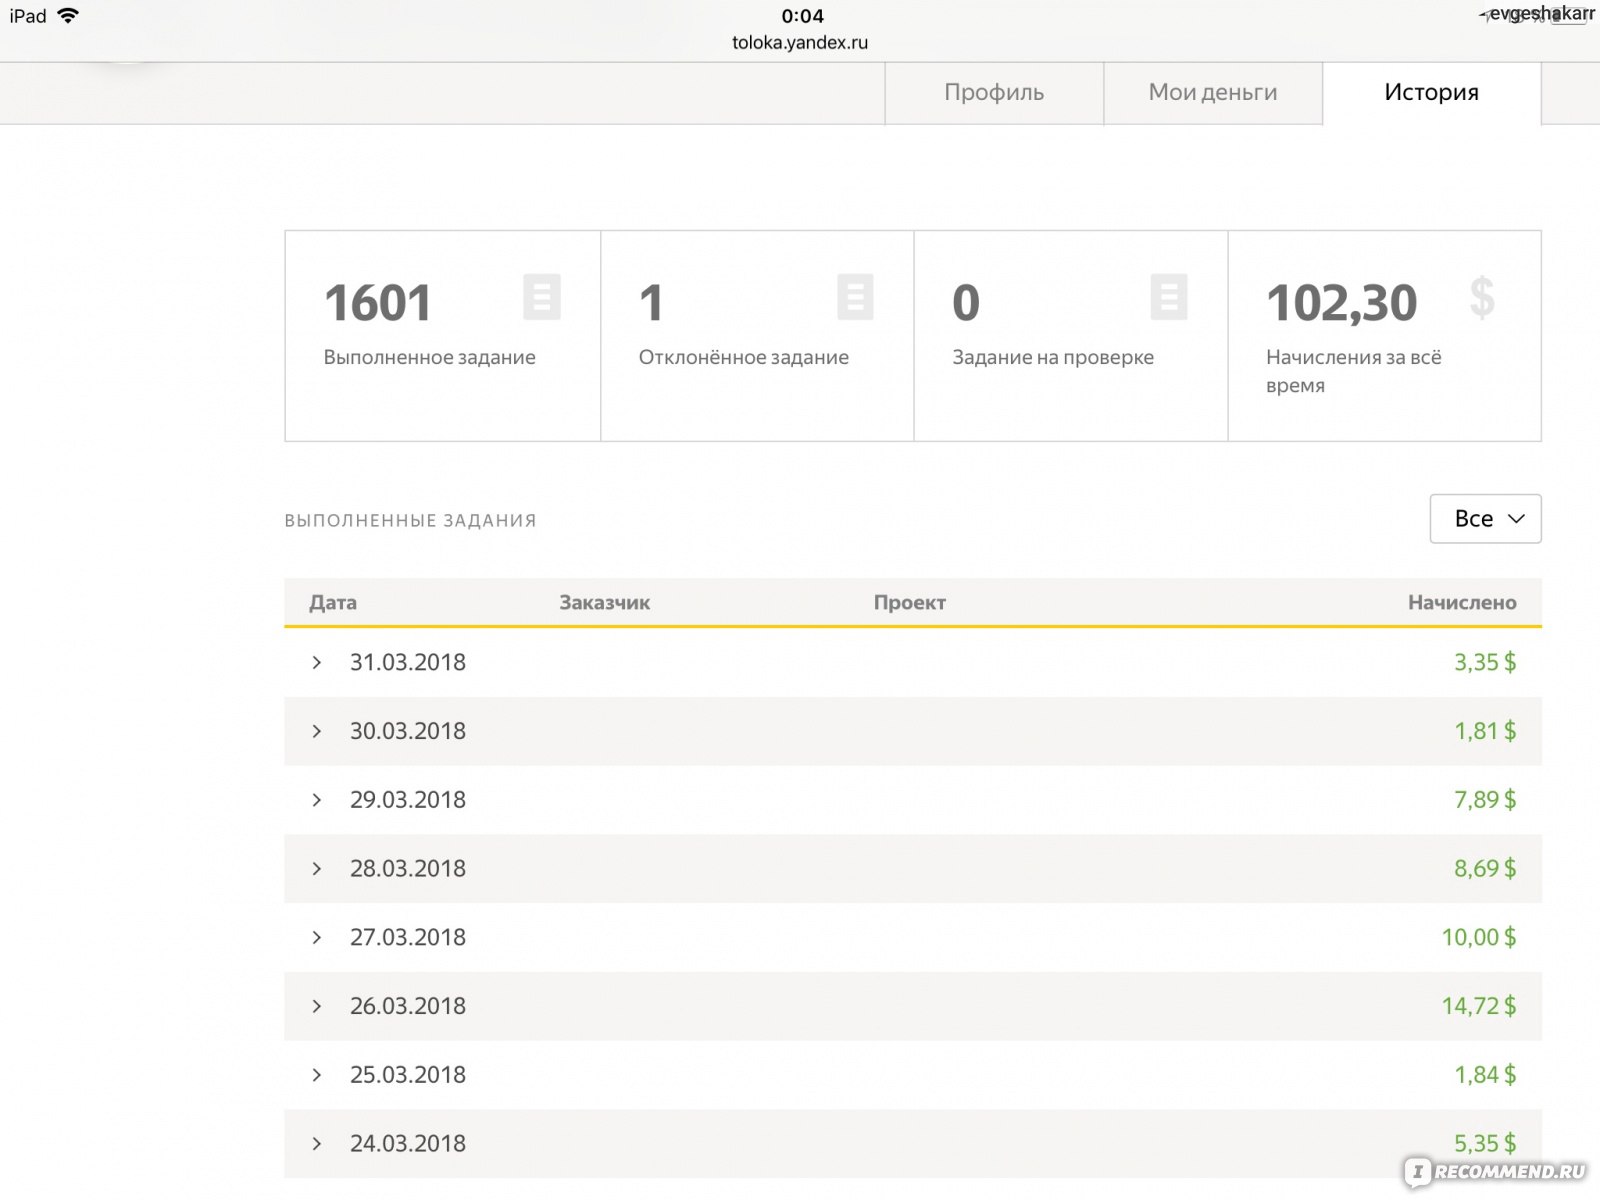Tap the 0:04 clock in status bar
The width and height of the screenshot is (1600, 1200).
(802, 16)
